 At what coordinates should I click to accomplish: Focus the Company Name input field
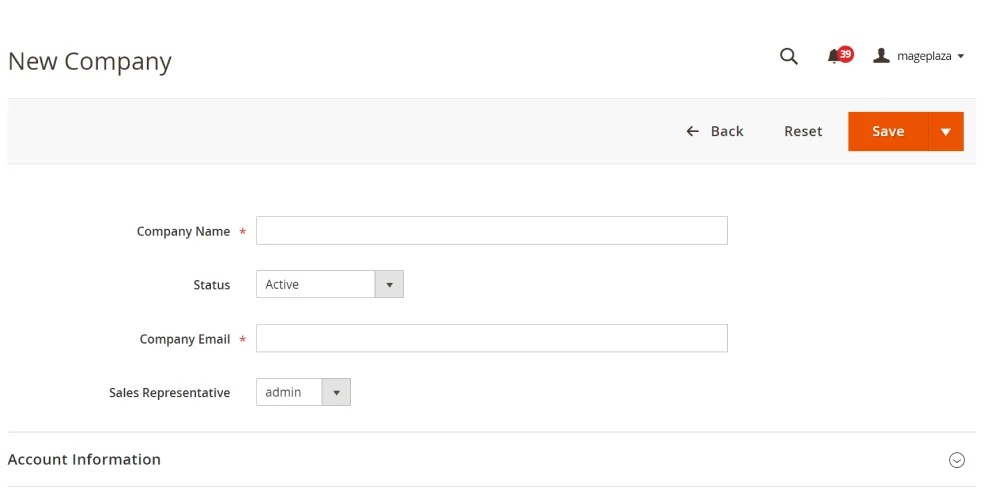point(491,231)
